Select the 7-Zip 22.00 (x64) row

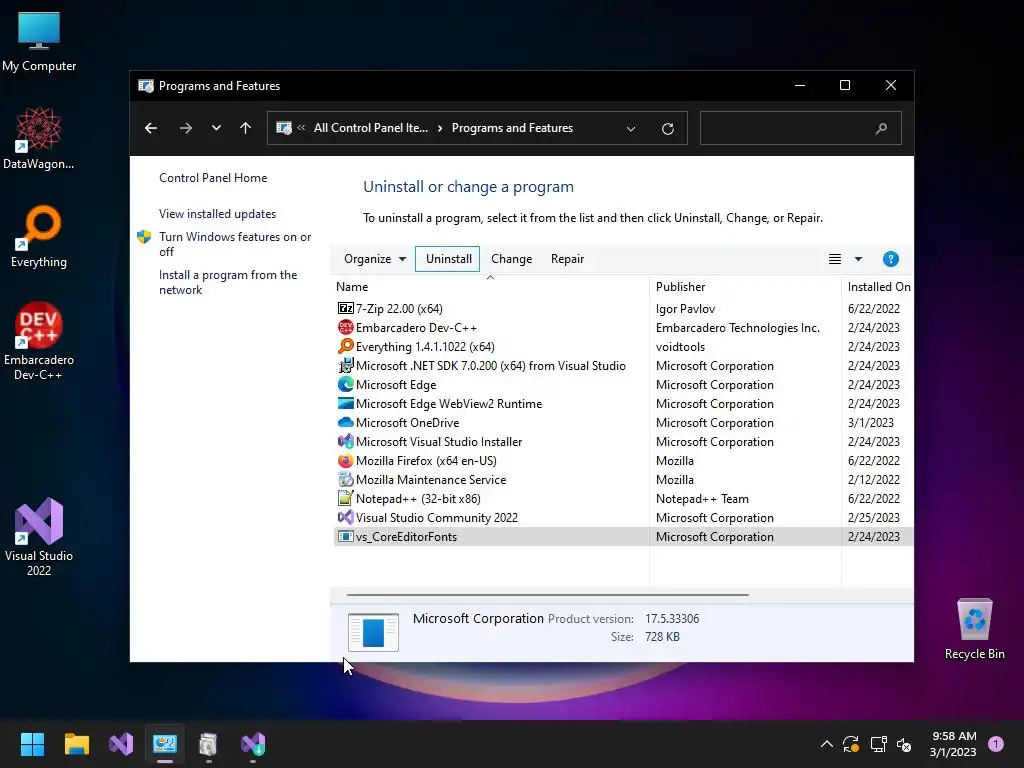623,308
